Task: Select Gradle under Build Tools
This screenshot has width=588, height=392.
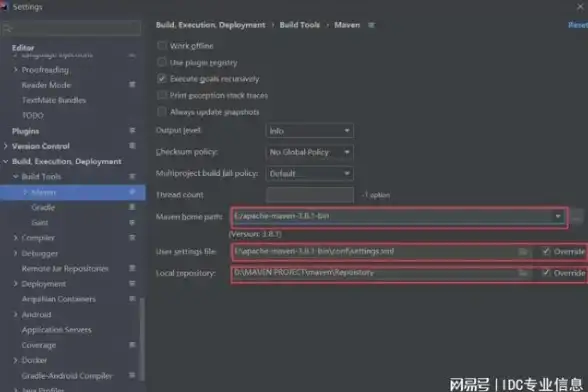Action: [x=43, y=207]
